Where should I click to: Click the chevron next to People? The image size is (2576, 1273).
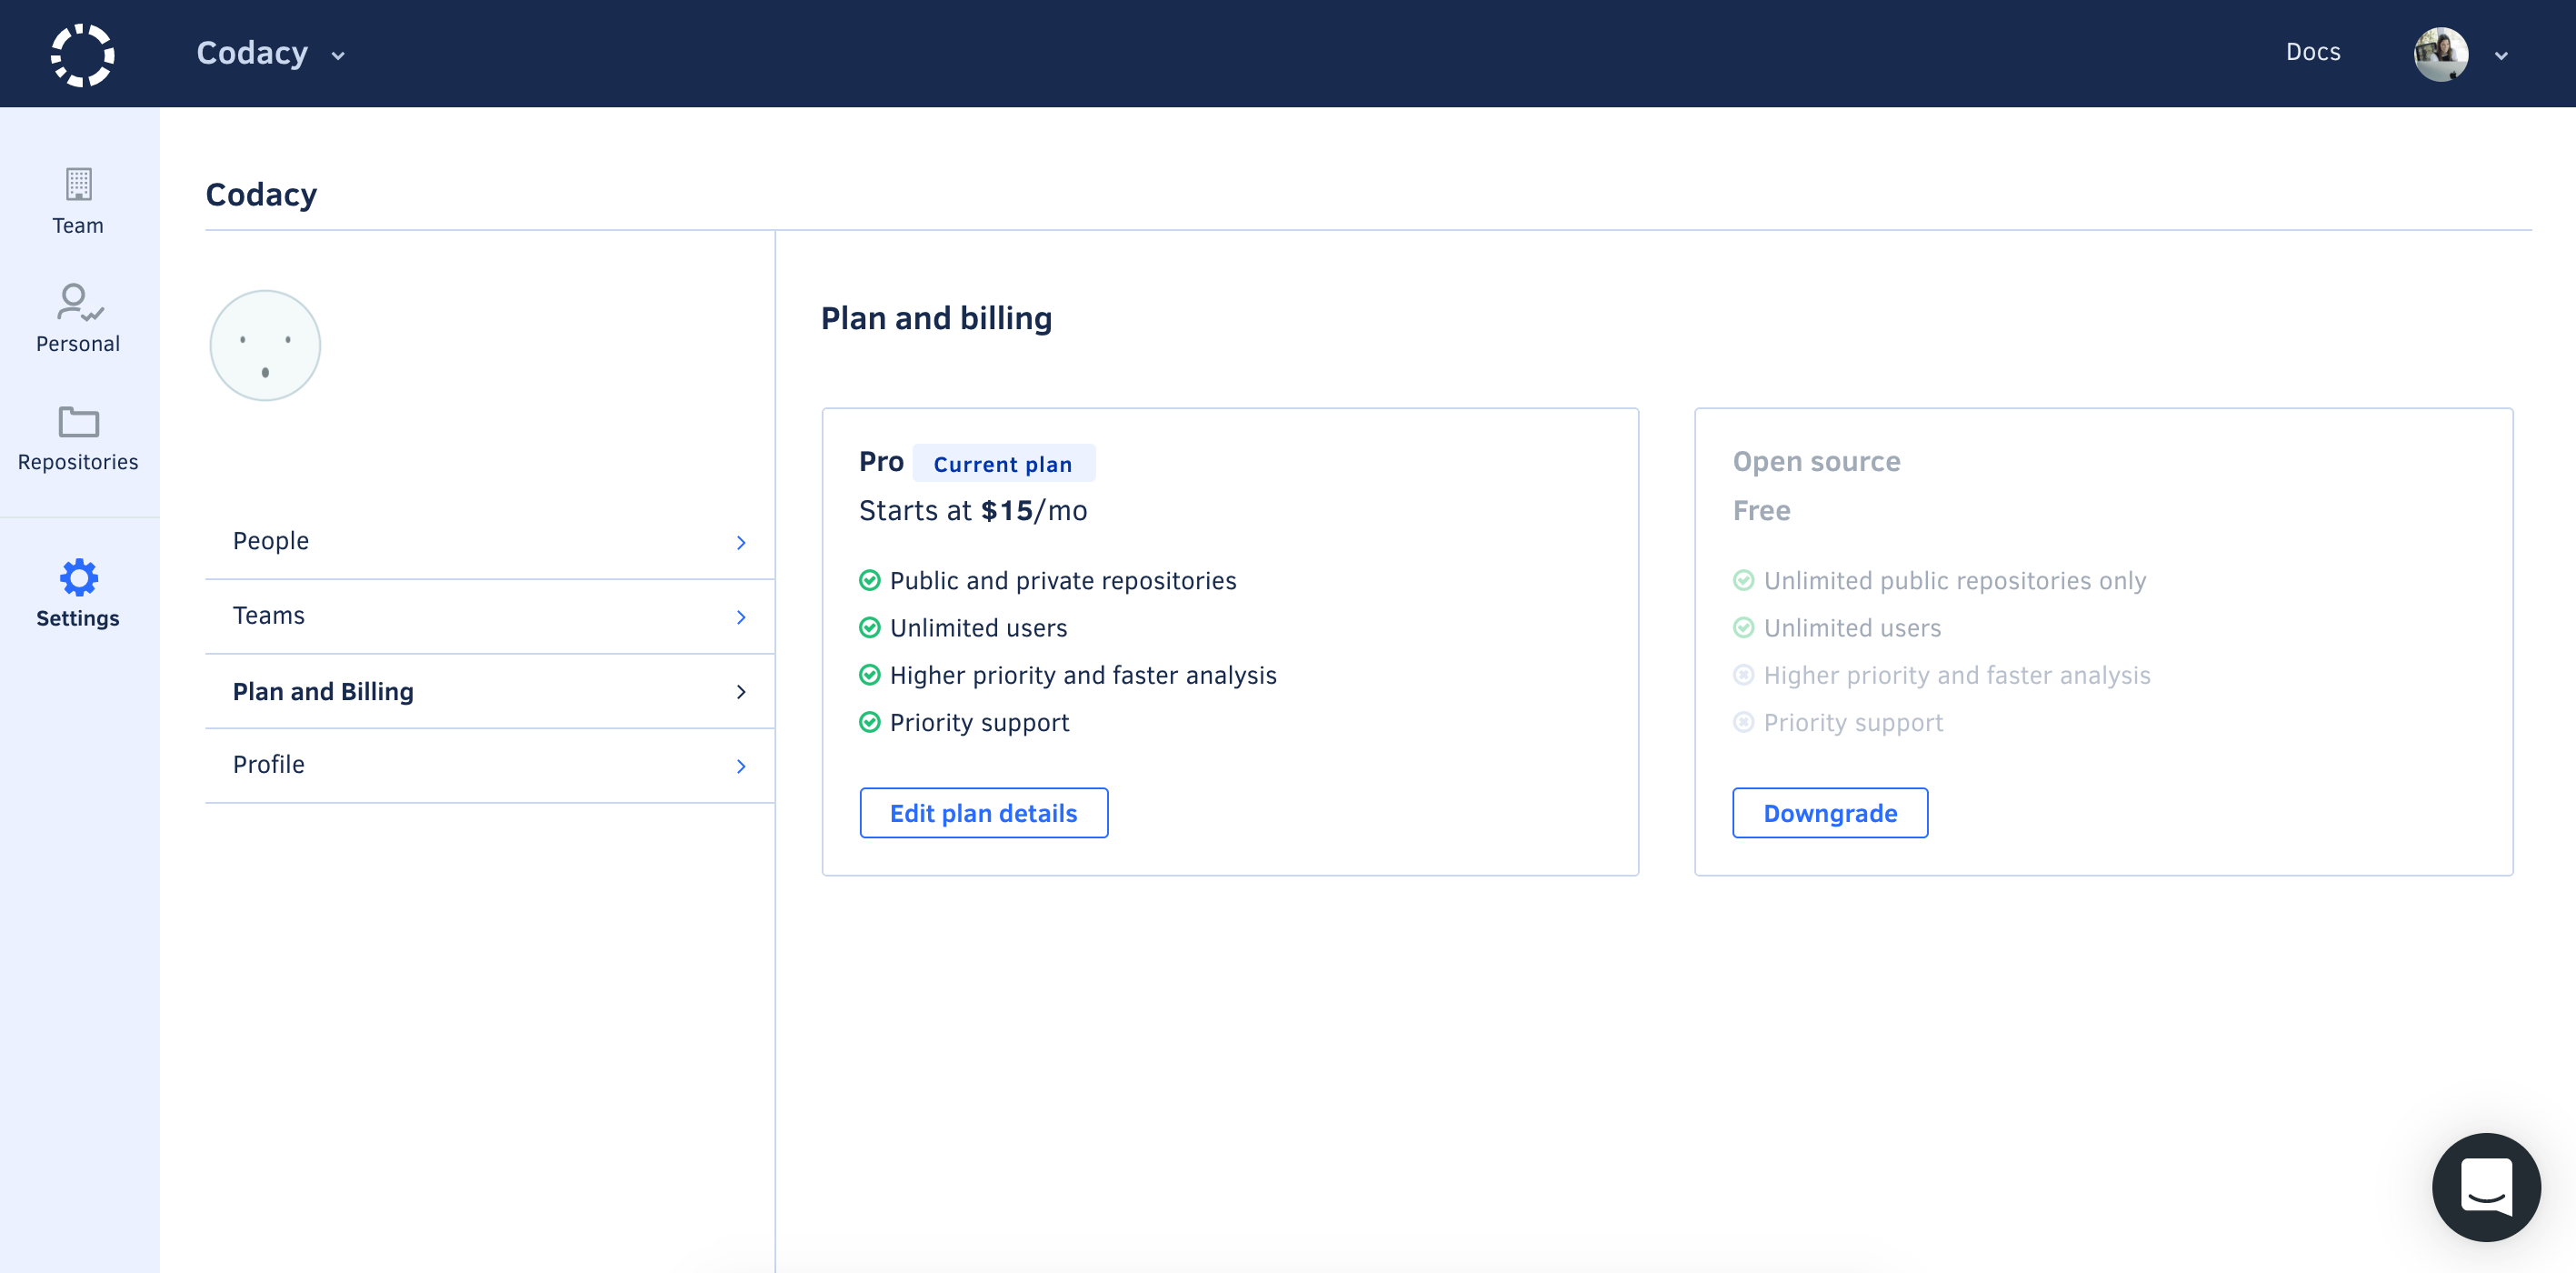coord(741,543)
